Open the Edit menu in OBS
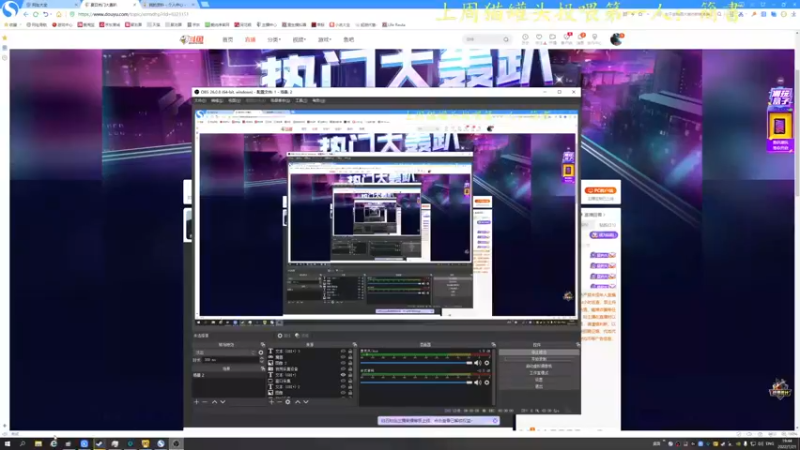800x450 pixels. click(217, 101)
